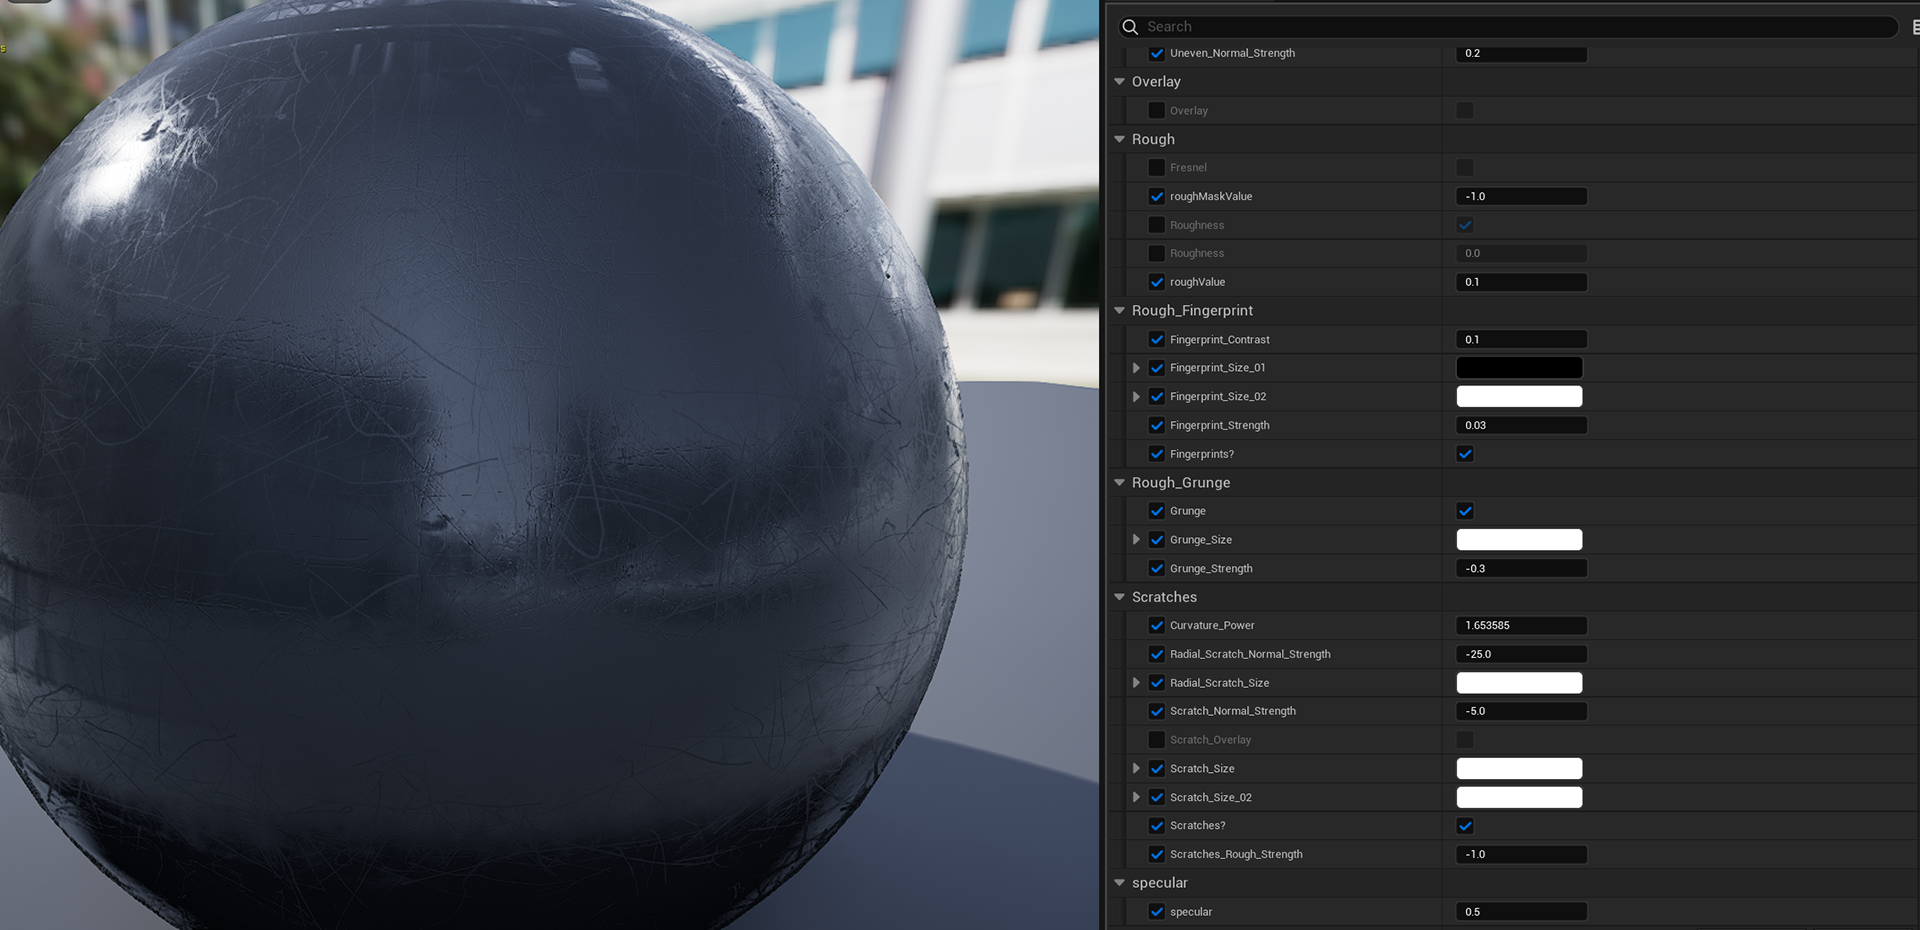The width and height of the screenshot is (1920, 930).
Task: Edit Grunge_Strength value -0.3
Action: [x=1521, y=568]
